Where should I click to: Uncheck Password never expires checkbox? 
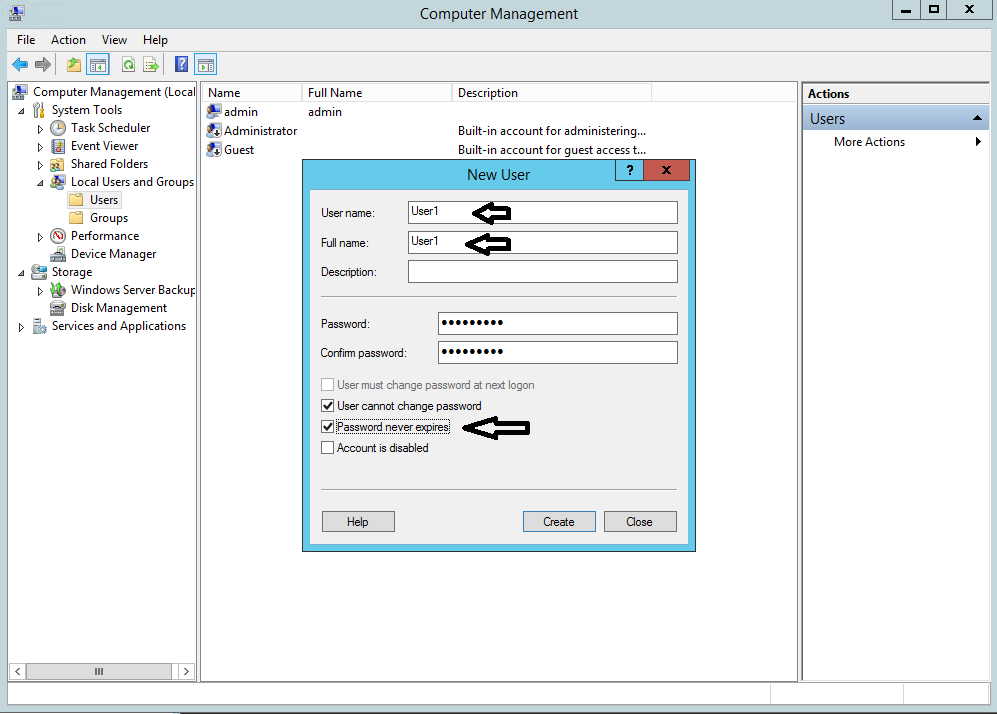[327, 427]
